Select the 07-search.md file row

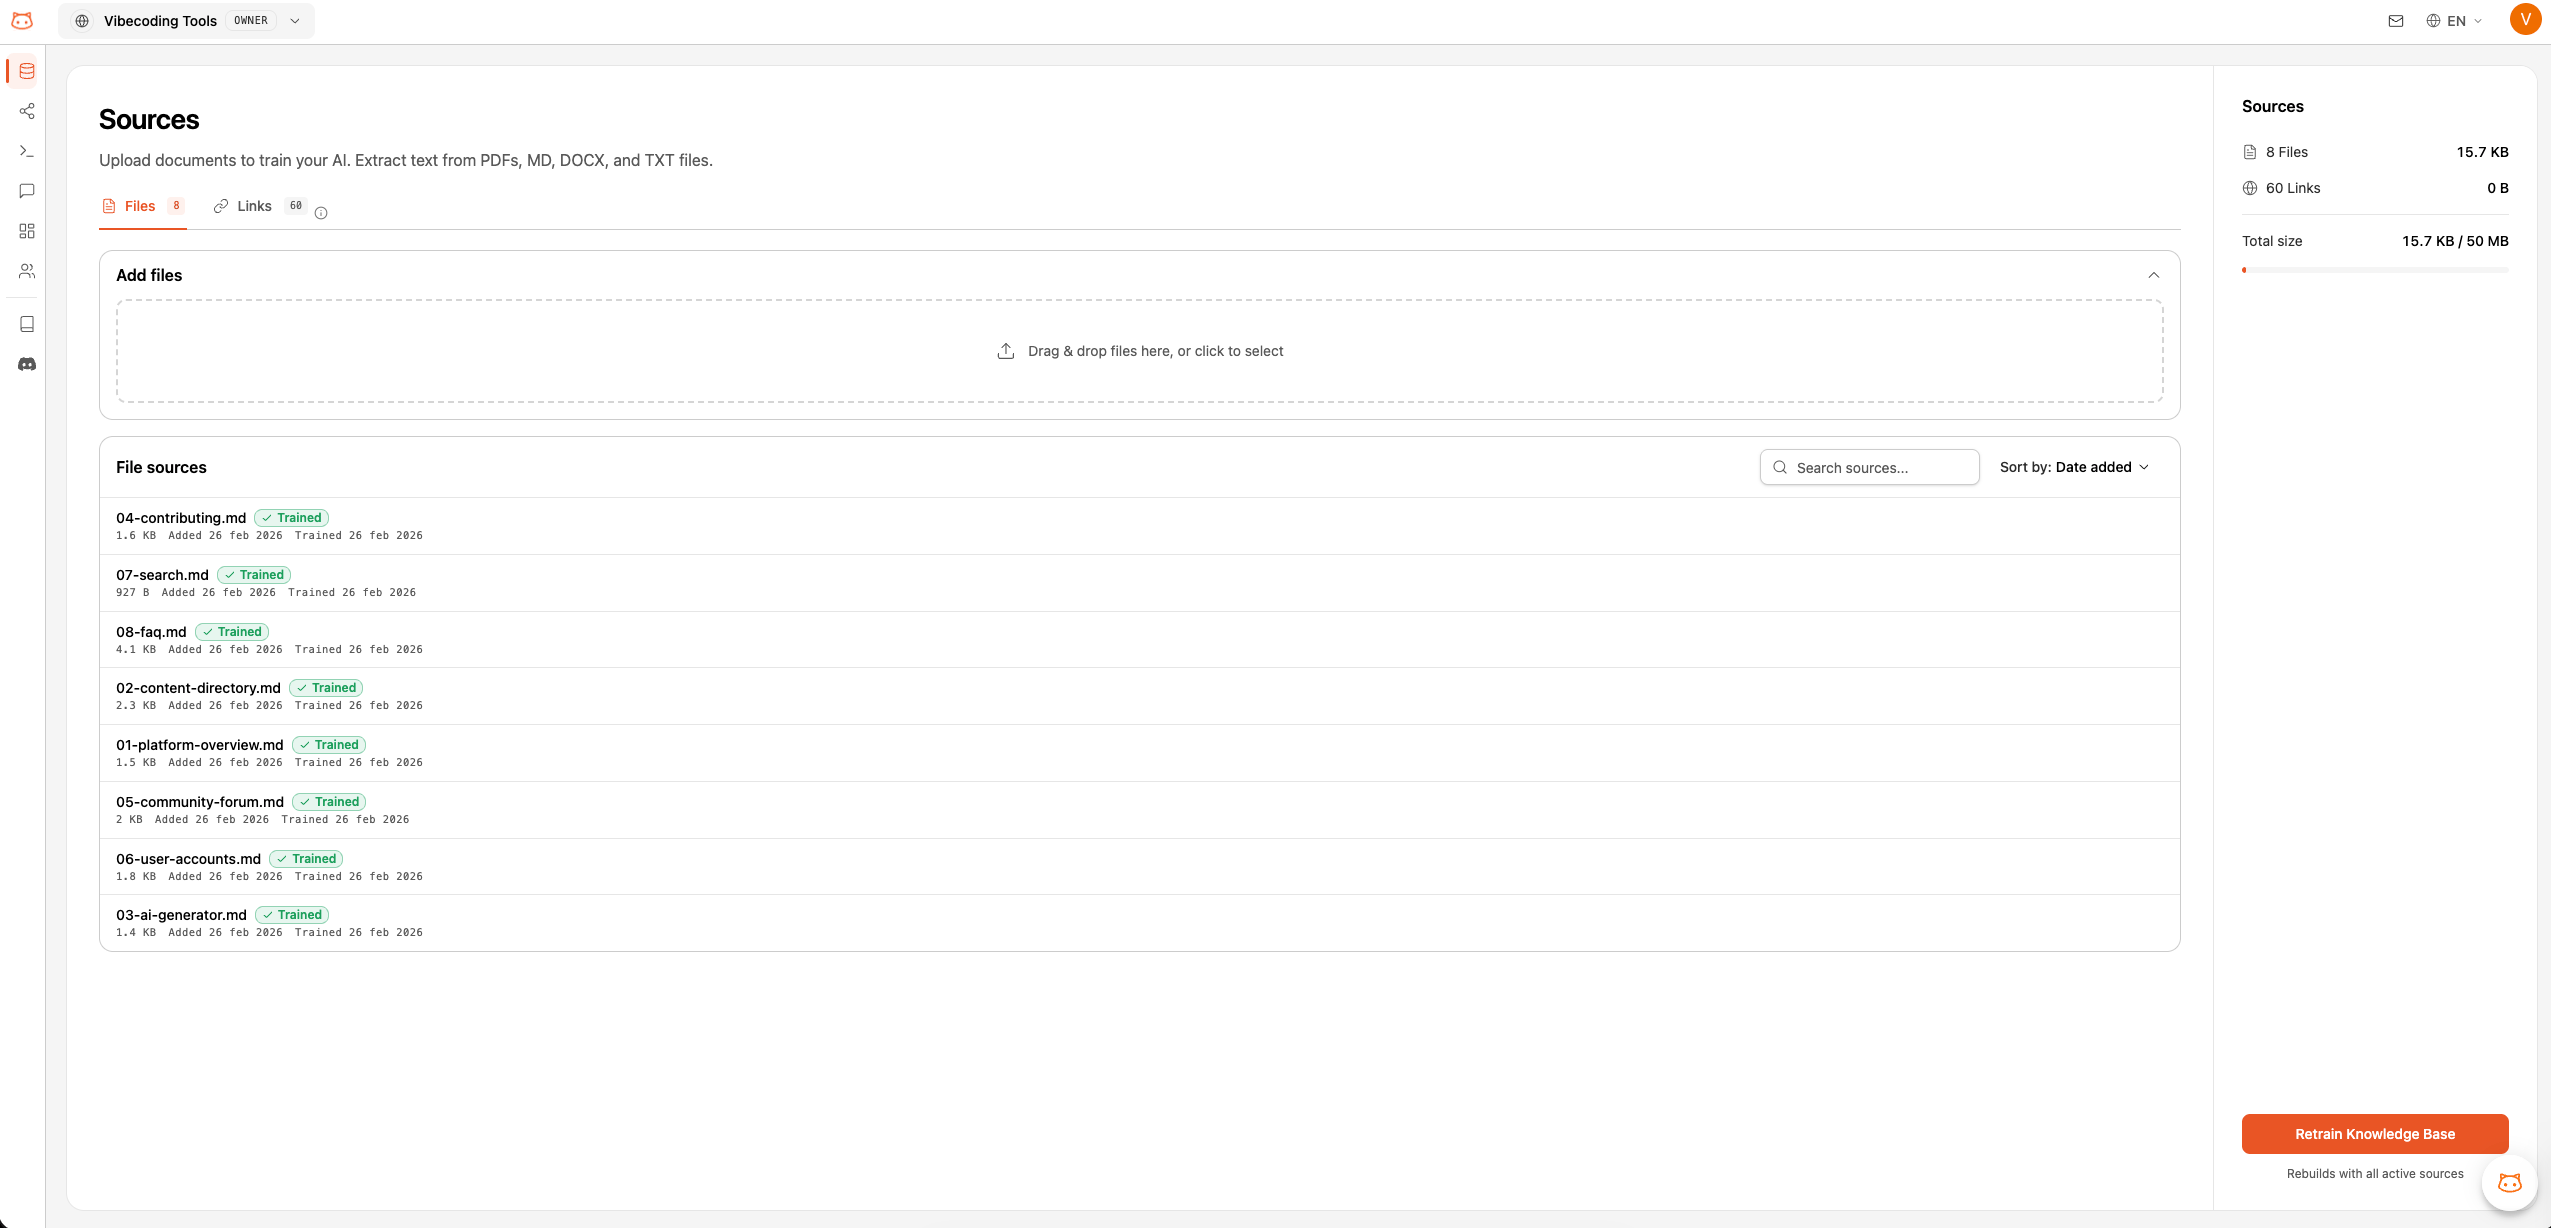[x=1139, y=583]
